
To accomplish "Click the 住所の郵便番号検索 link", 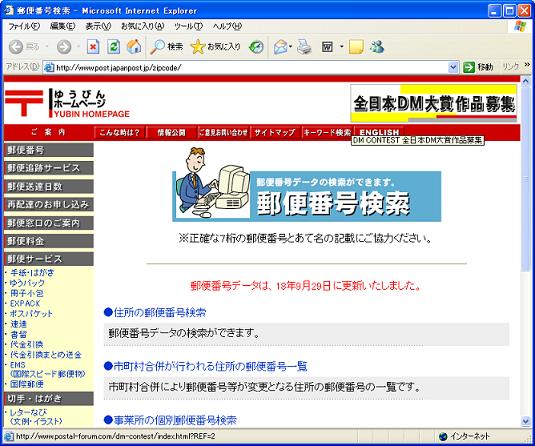I will [x=160, y=312].
